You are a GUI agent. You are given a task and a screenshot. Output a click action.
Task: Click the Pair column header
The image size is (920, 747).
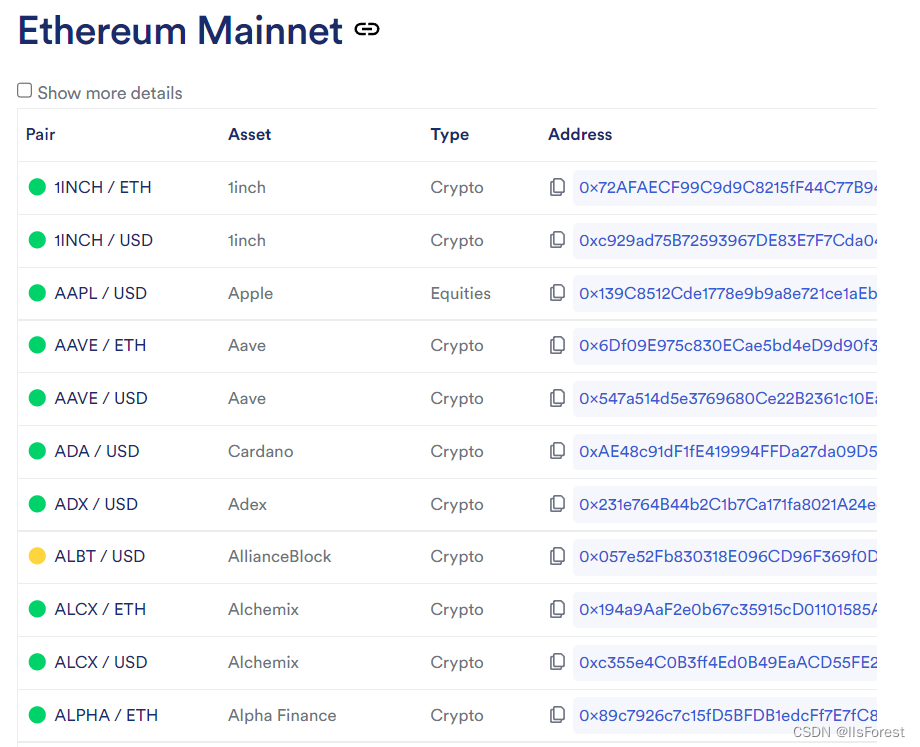pyautogui.click(x=40, y=134)
